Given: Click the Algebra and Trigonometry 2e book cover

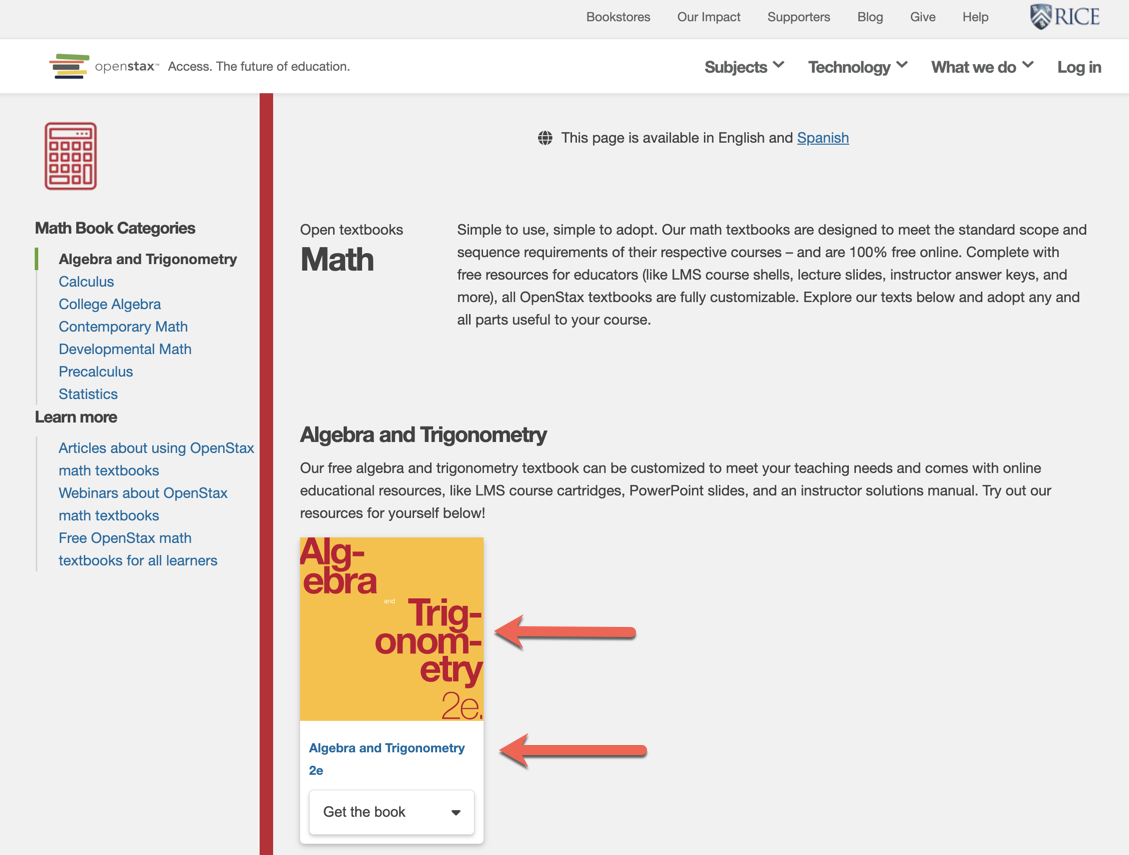Looking at the screenshot, I should coord(391,628).
